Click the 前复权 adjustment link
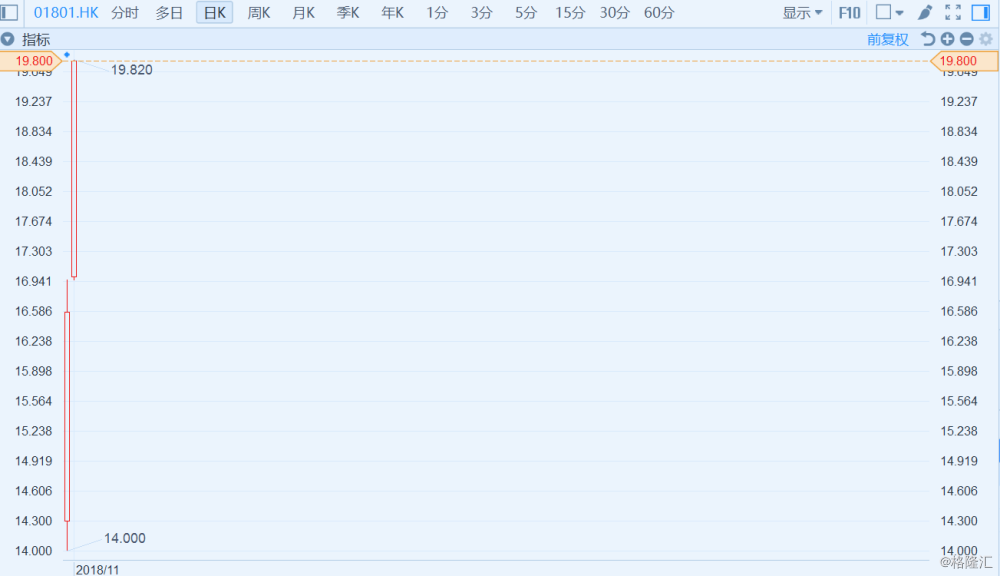This screenshot has height=576, width=1000. point(887,40)
